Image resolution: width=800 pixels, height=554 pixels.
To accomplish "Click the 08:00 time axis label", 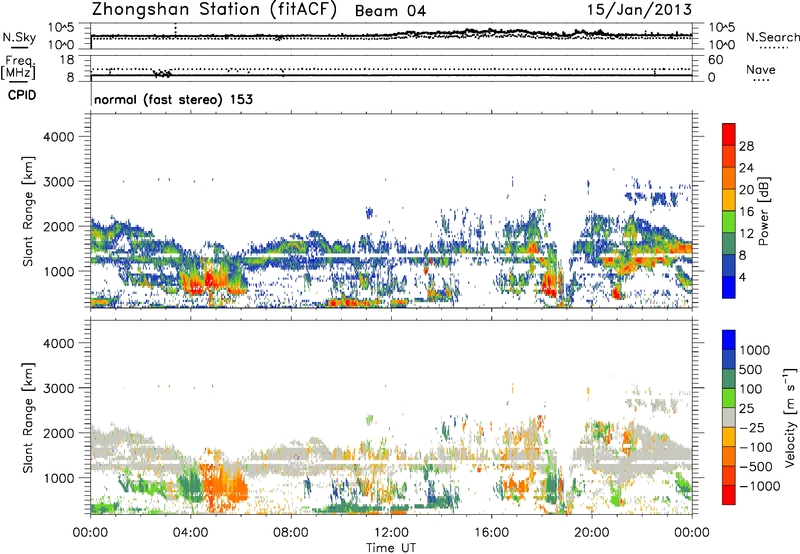I will pos(291,533).
